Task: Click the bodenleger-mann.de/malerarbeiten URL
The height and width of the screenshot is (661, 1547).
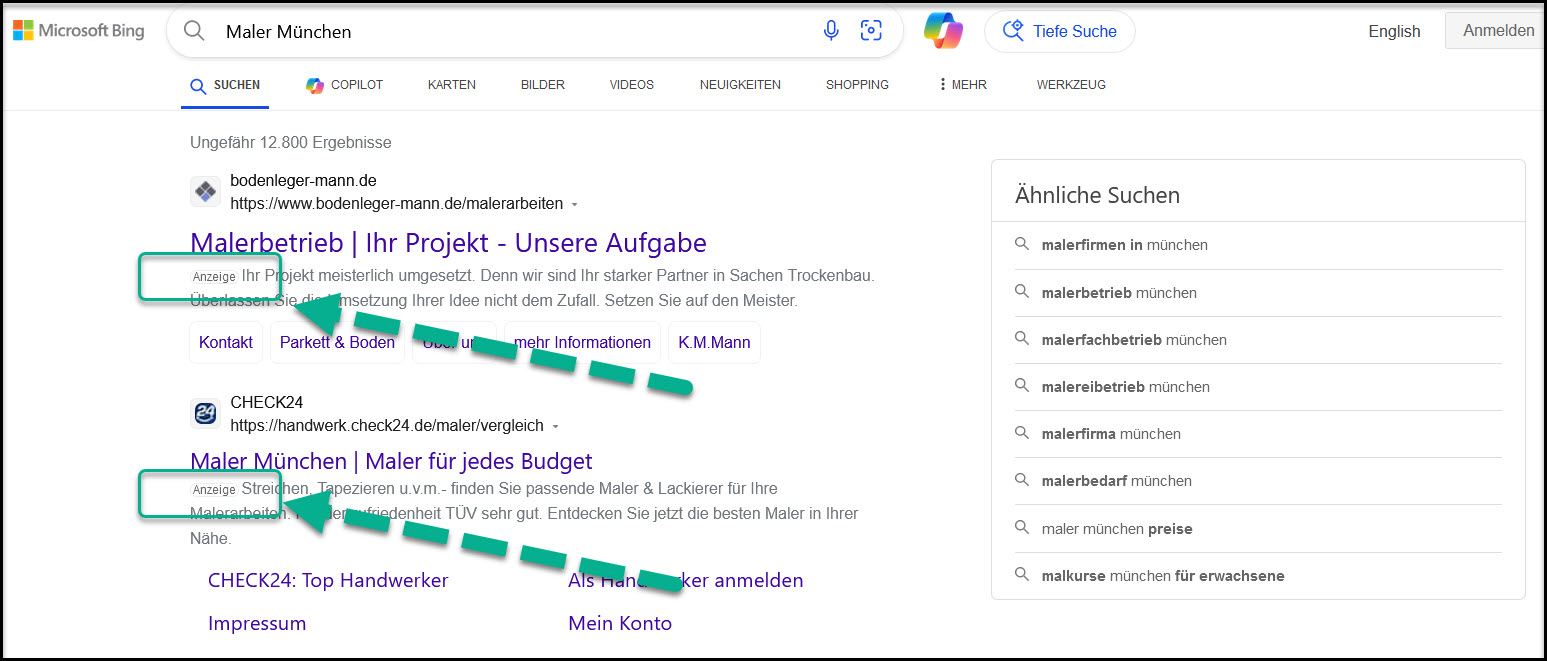Action: 396,204
